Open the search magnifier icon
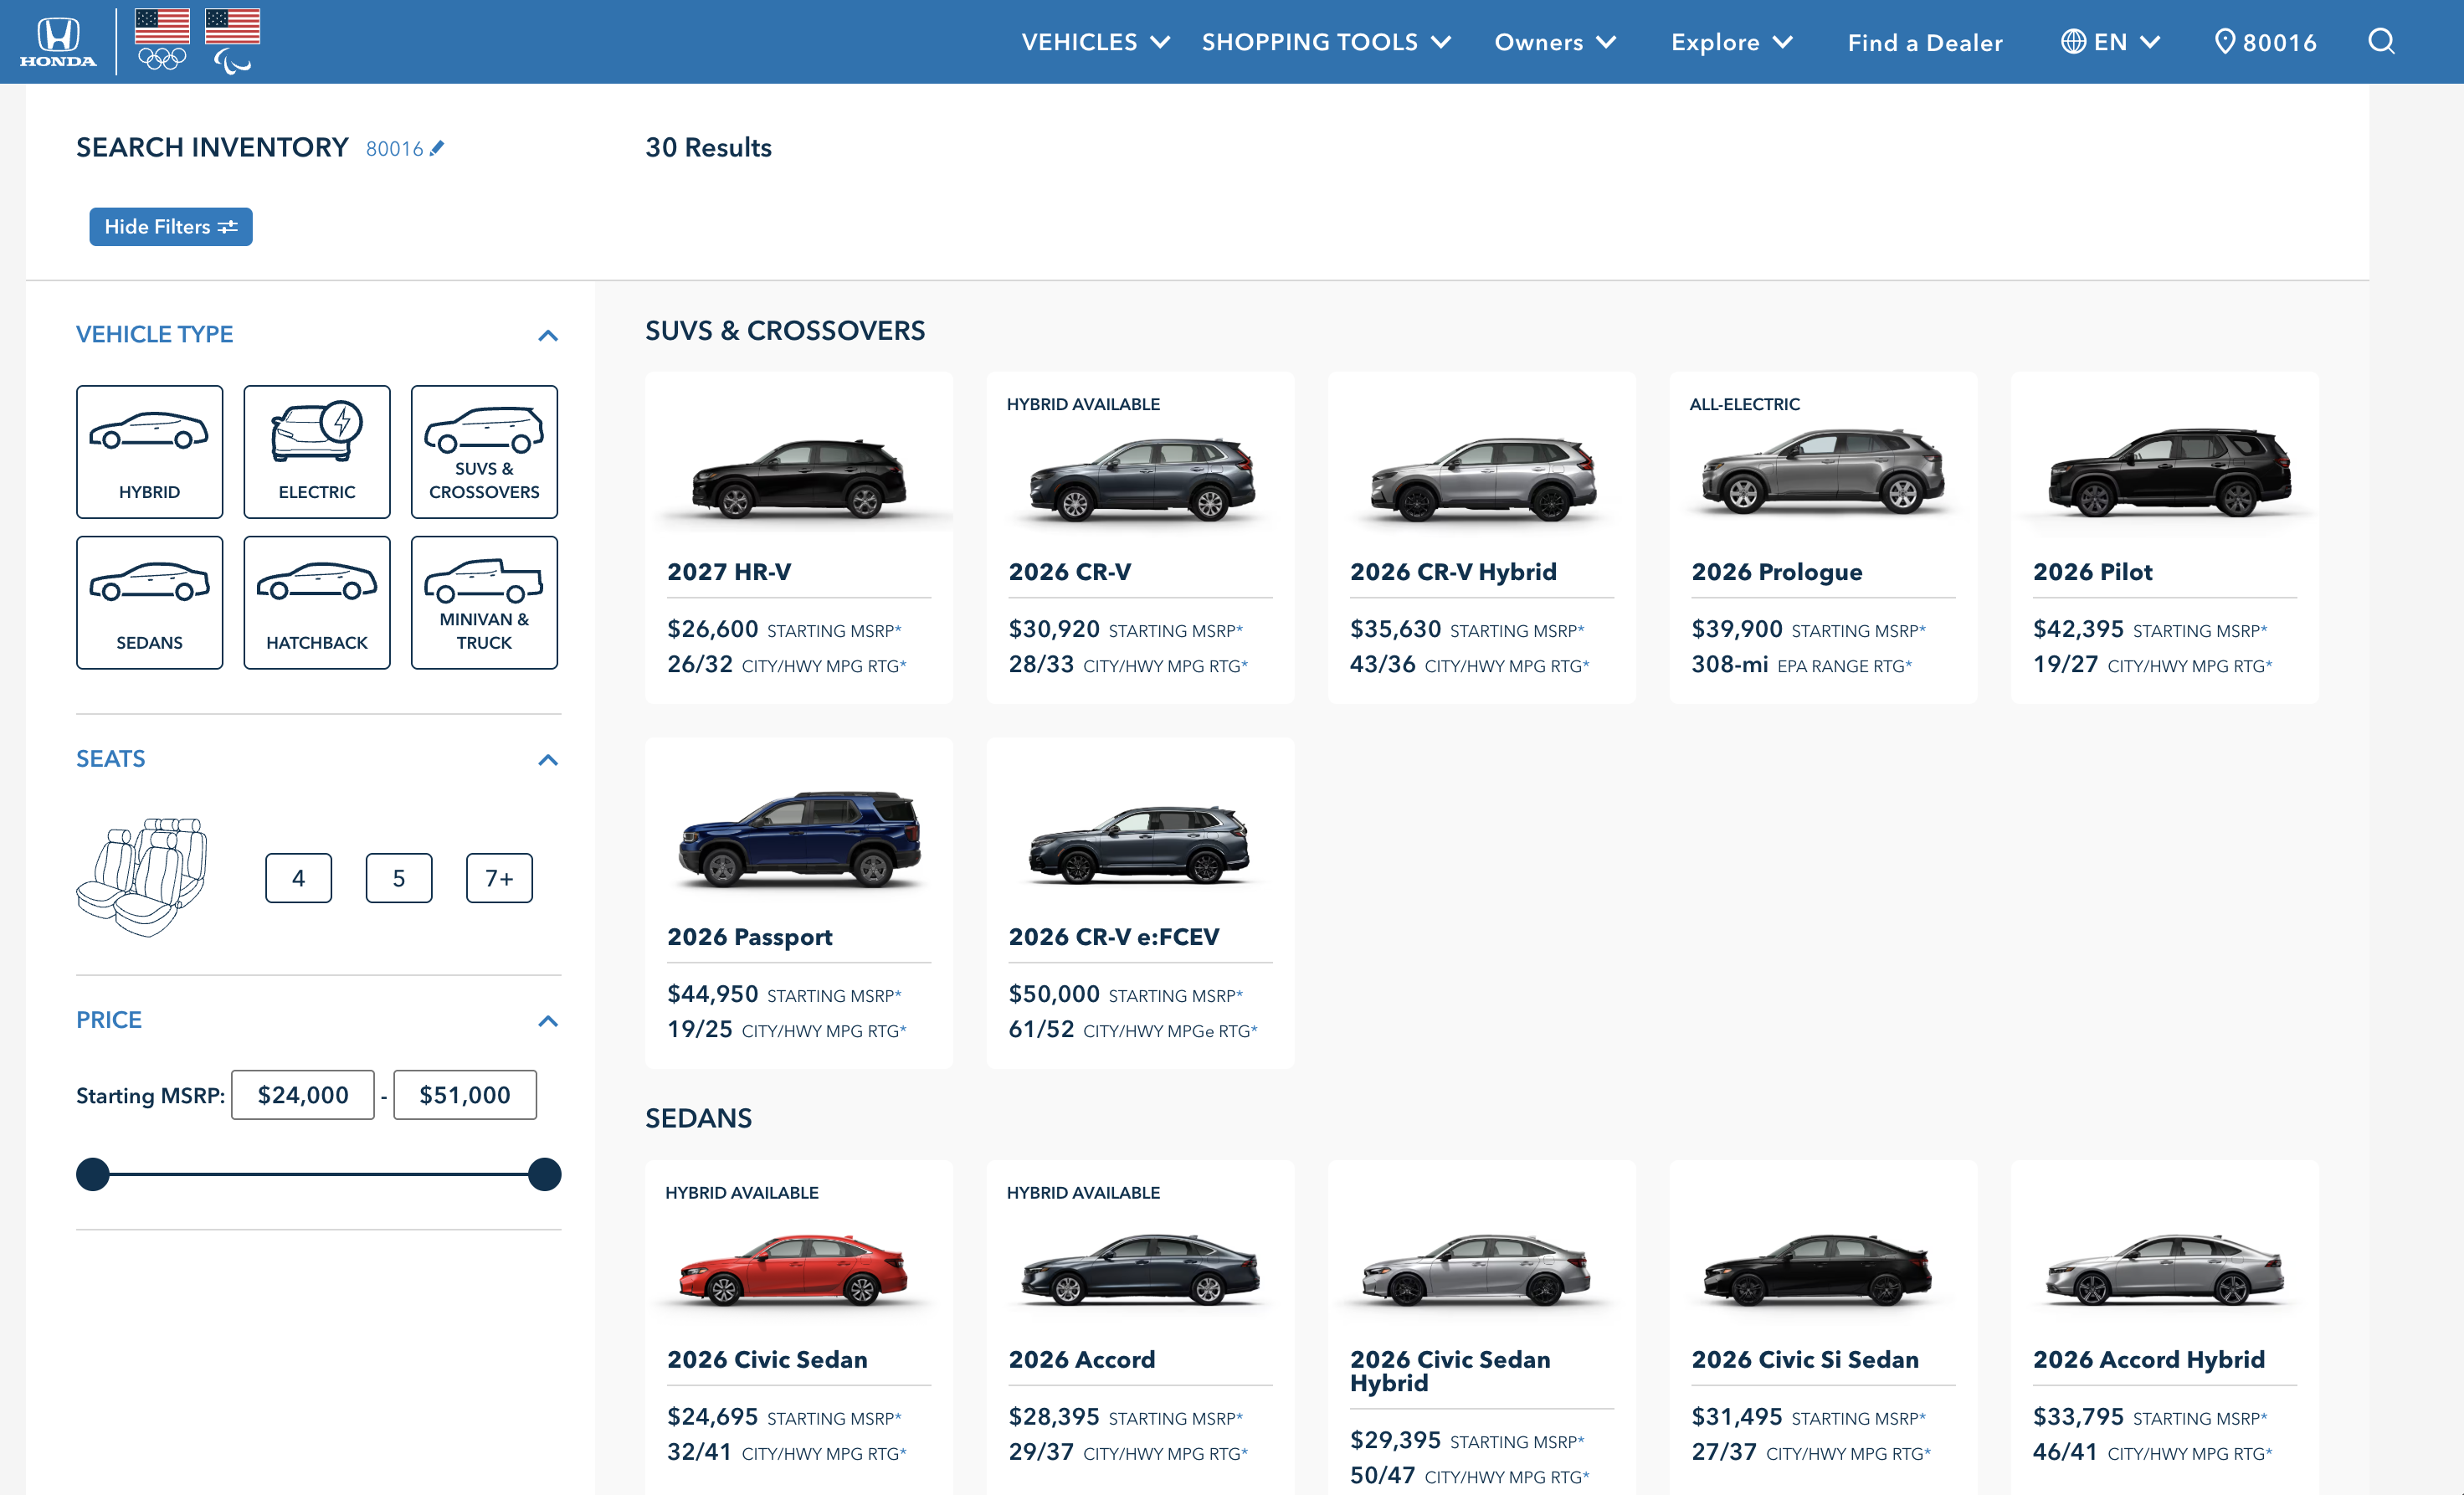The image size is (2464, 1495). tap(2381, 41)
